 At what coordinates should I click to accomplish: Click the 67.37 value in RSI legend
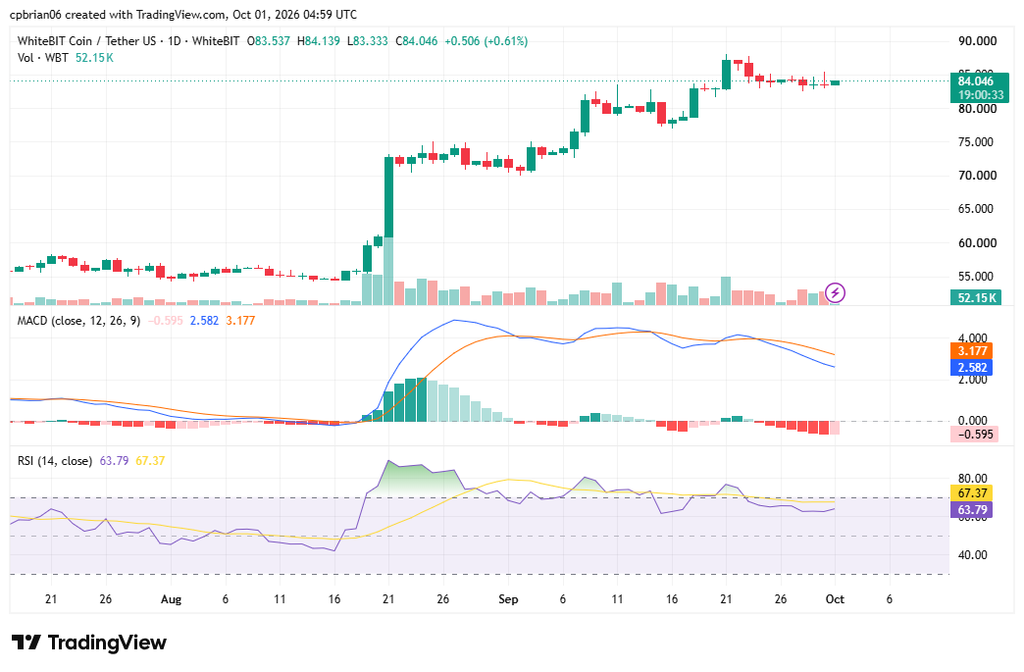click(x=150, y=461)
